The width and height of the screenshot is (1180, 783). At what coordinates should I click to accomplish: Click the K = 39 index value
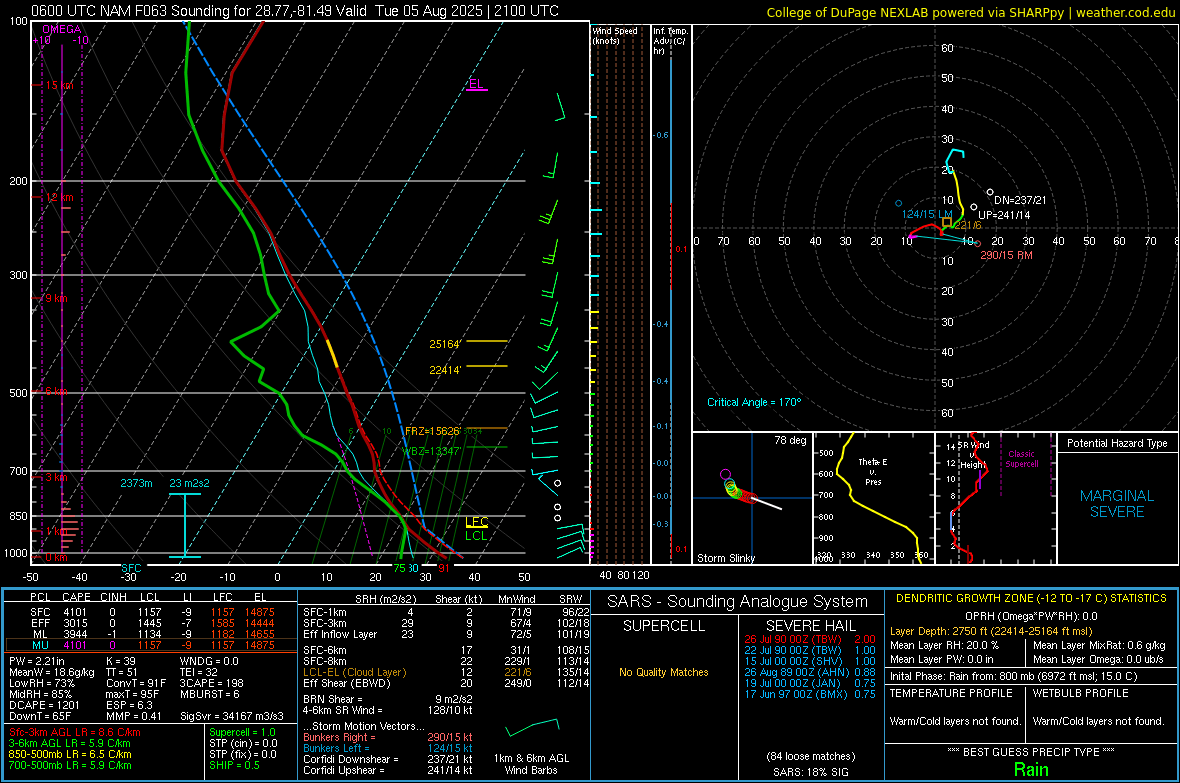pyautogui.click(x=121, y=661)
